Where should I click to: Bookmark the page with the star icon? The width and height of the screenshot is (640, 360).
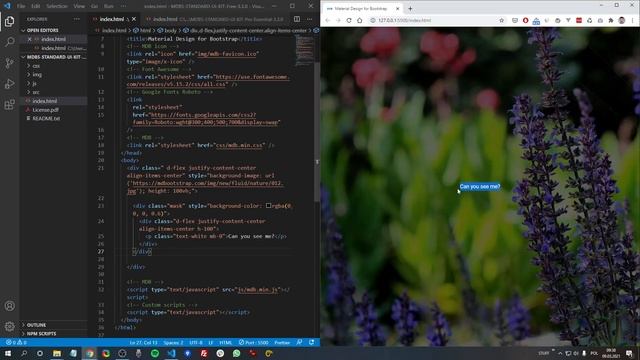tap(501, 20)
